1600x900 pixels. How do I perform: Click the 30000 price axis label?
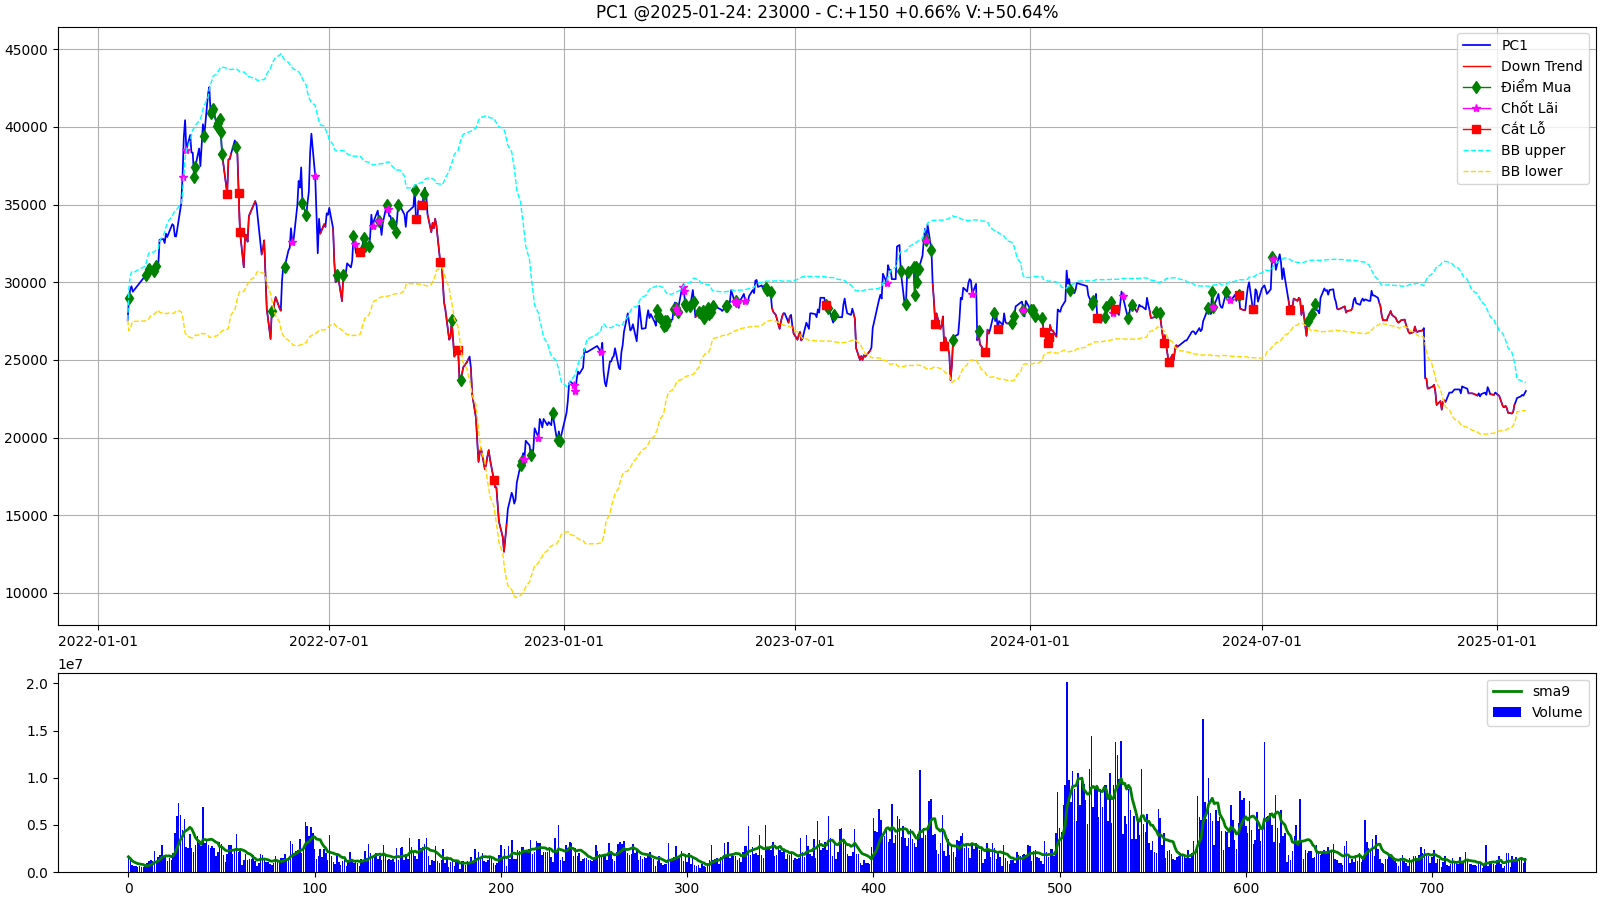(x=27, y=283)
